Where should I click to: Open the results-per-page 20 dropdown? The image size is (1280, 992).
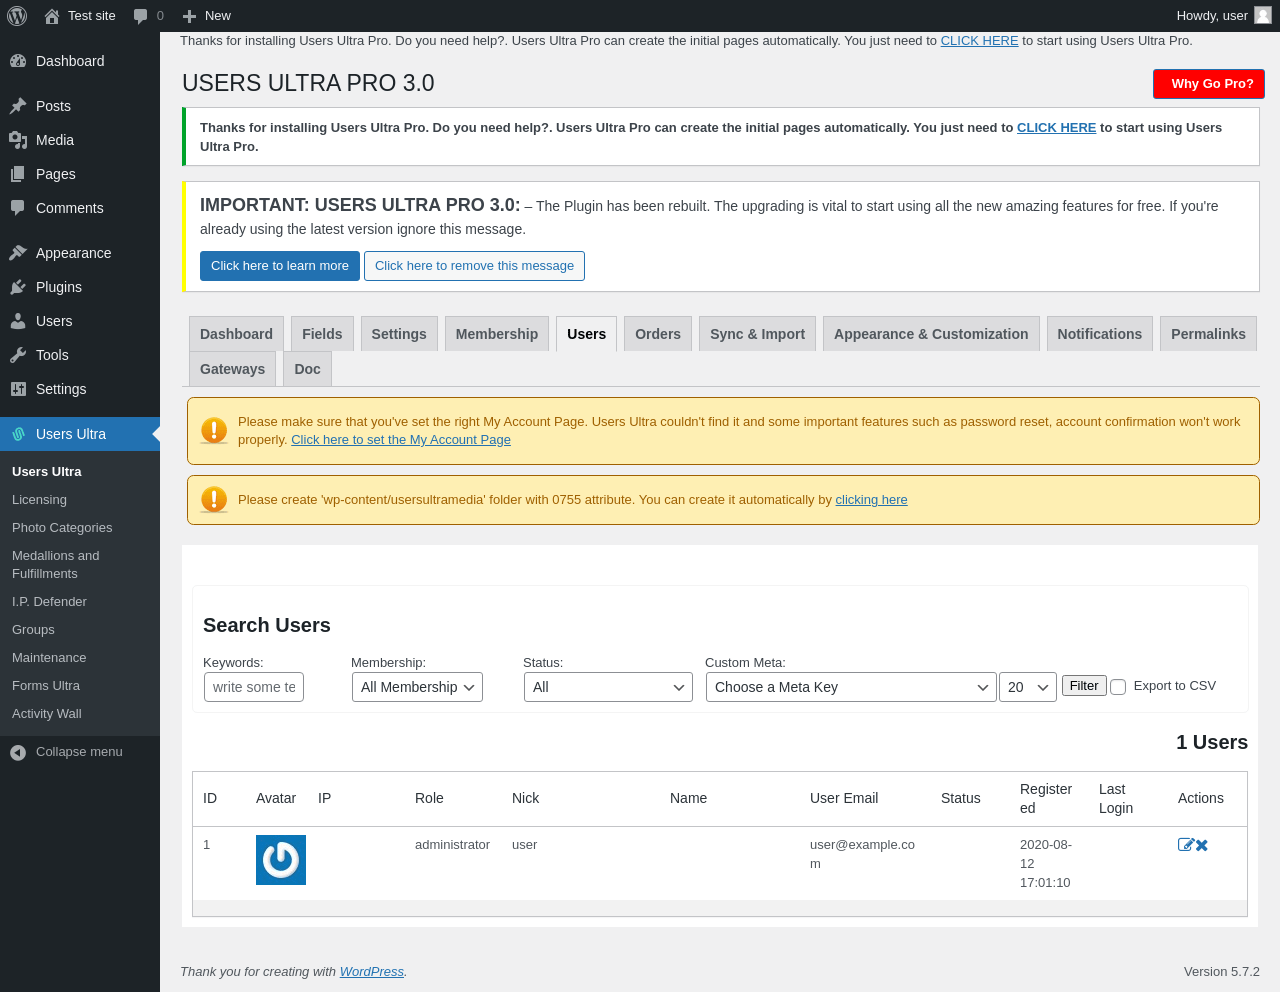pyautogui.click(x=1028, y=687)
